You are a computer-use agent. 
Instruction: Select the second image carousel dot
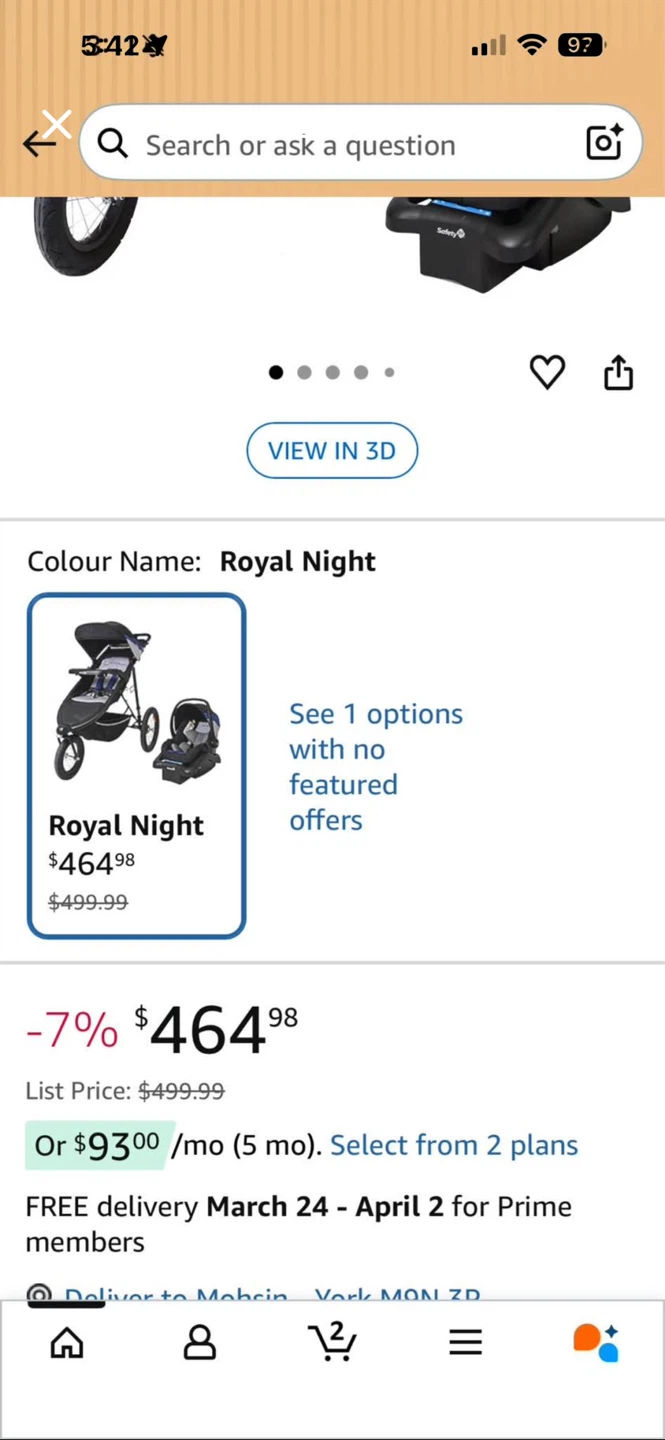point(304,372)
